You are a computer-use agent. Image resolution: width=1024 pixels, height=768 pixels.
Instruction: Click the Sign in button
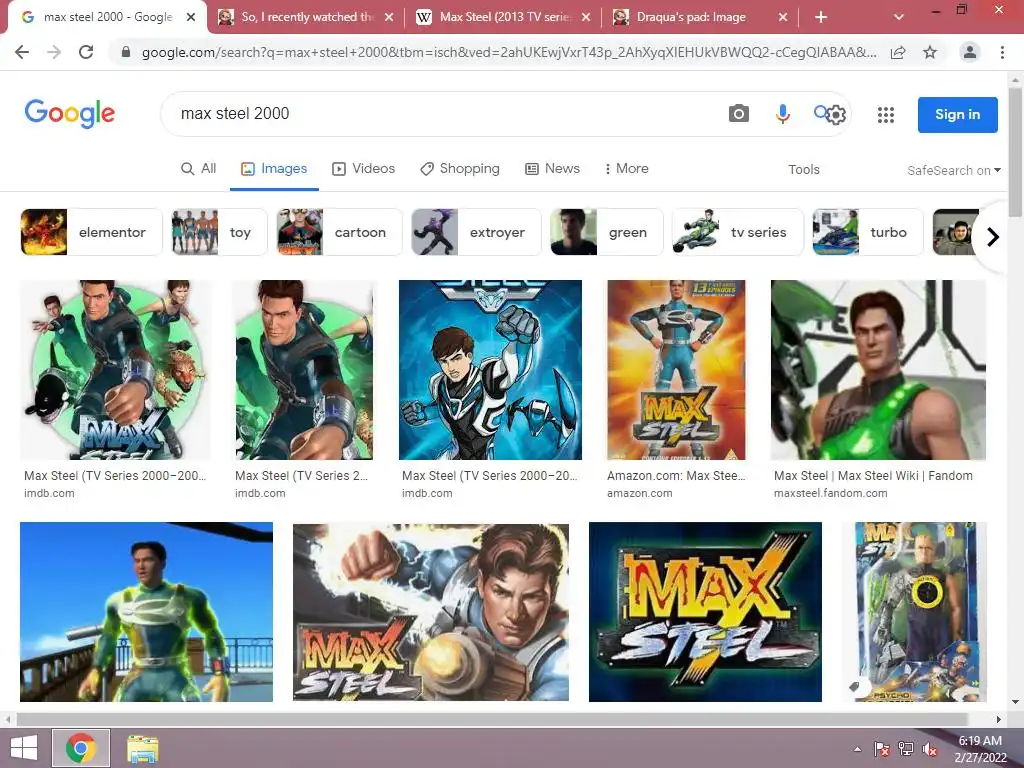957,114
